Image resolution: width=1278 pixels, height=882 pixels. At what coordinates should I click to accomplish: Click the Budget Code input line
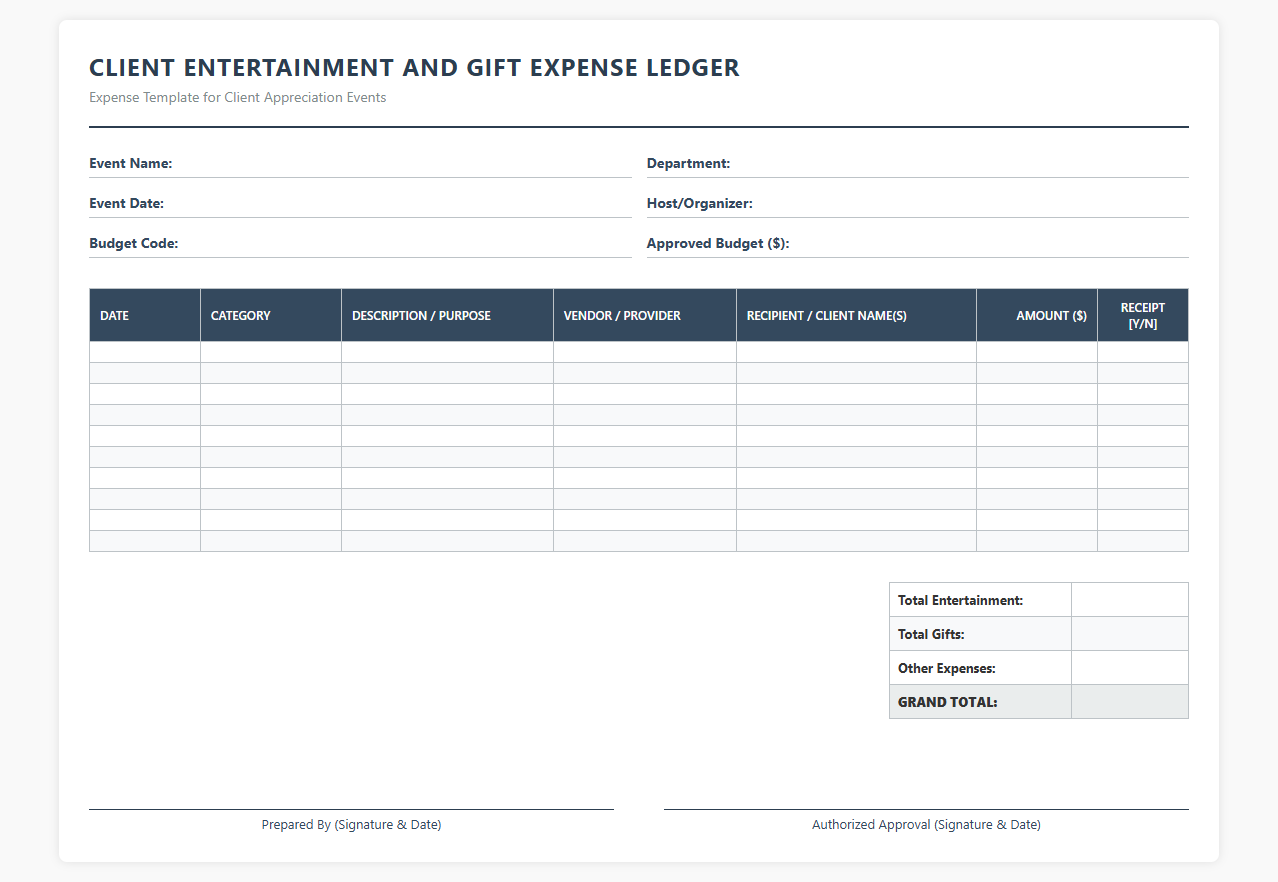click(405, 243)
